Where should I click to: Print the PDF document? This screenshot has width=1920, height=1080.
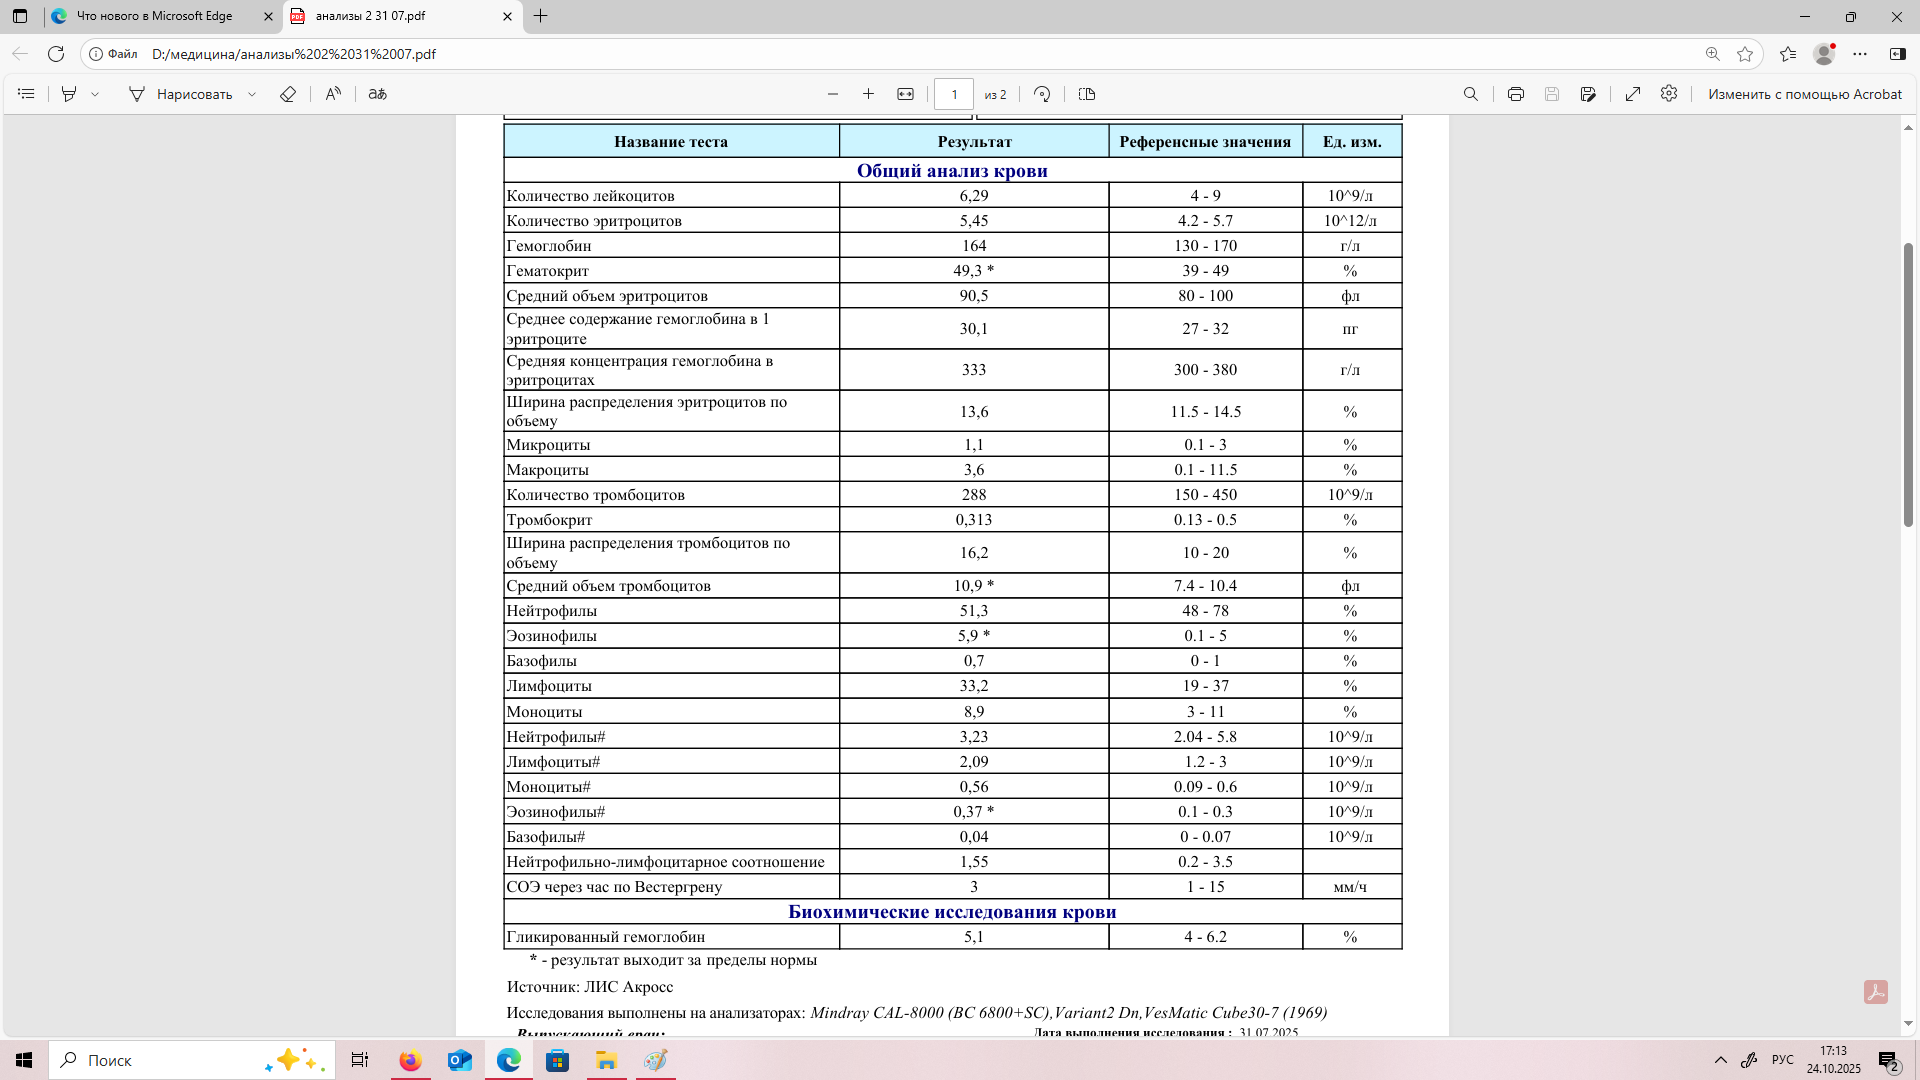[x=1516, y=94]
